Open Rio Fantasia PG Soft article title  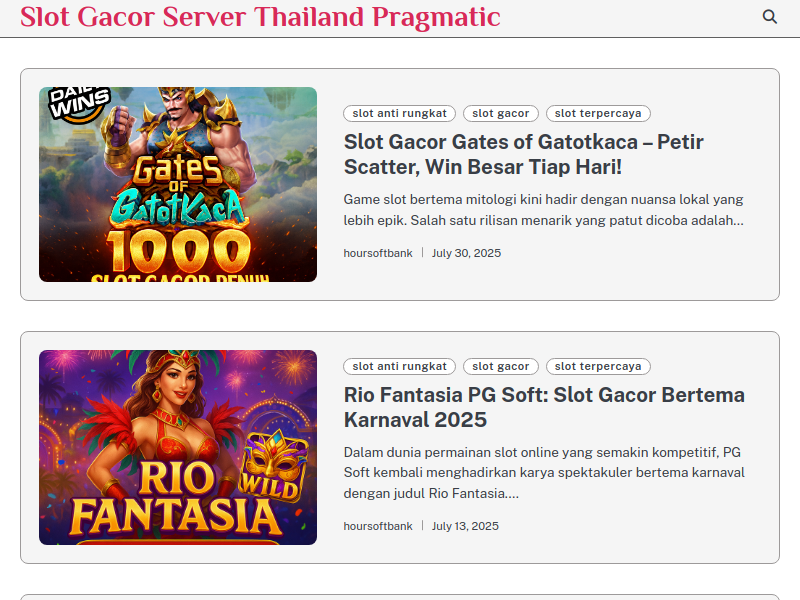(x=544, y=407)
